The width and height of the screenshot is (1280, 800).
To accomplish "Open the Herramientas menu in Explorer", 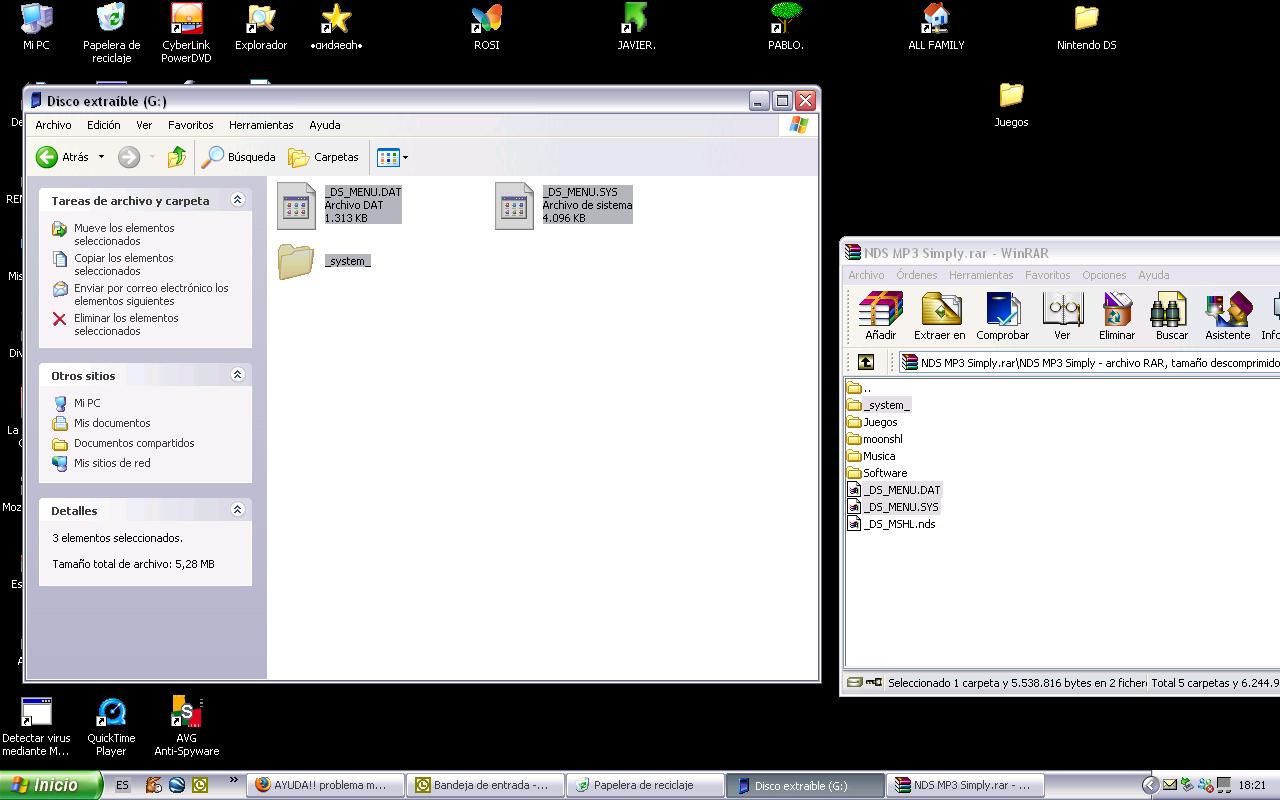I will click(261, 125).
